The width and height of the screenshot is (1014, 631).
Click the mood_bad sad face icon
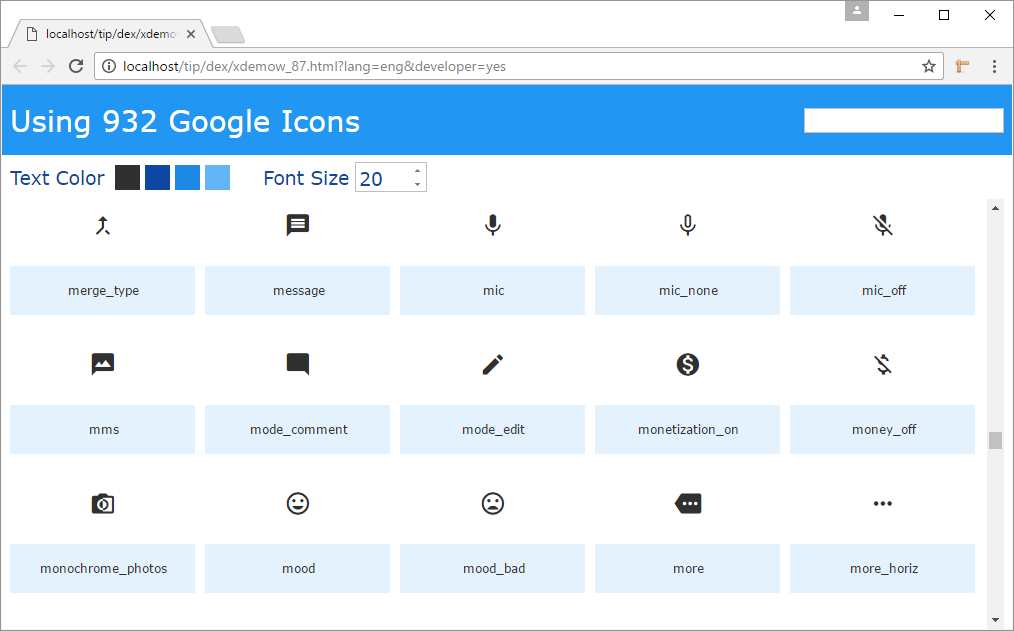(x=493, y=503)
